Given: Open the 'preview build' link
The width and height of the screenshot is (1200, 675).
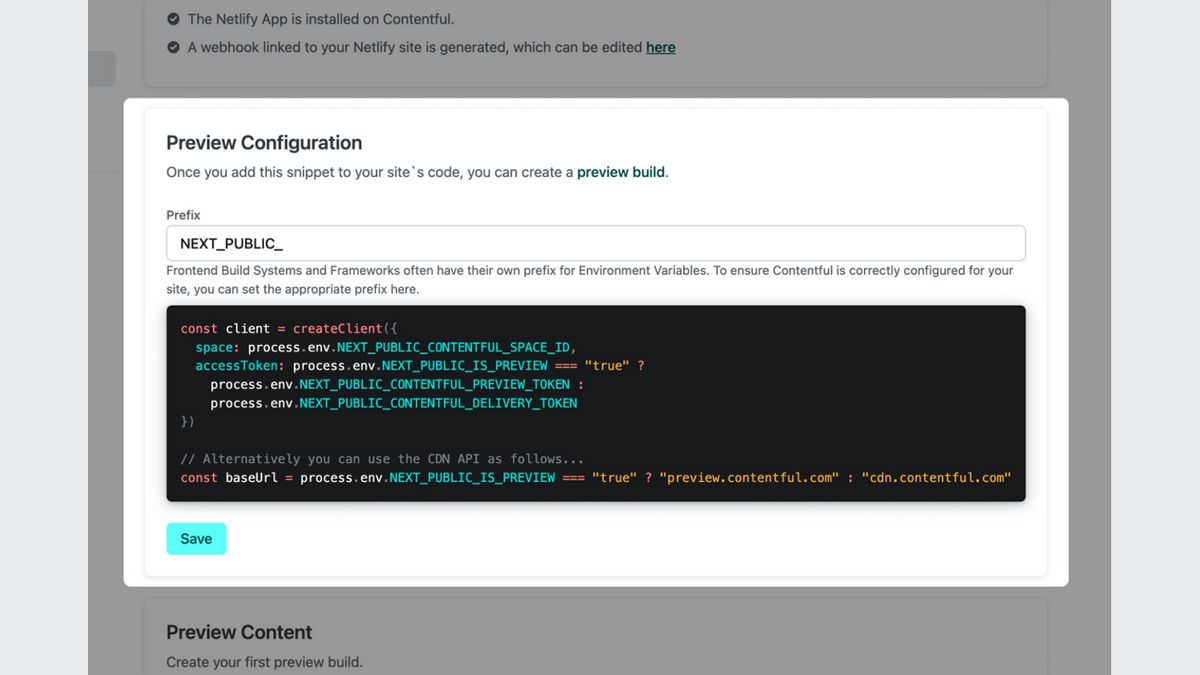Looking at the screenshot, I should coord(621,172).
